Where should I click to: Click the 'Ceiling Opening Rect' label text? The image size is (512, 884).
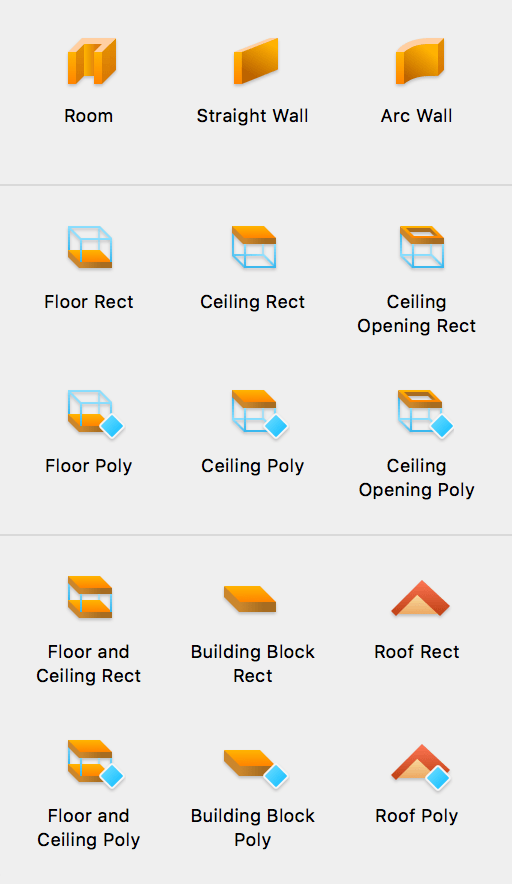[417, 314]
